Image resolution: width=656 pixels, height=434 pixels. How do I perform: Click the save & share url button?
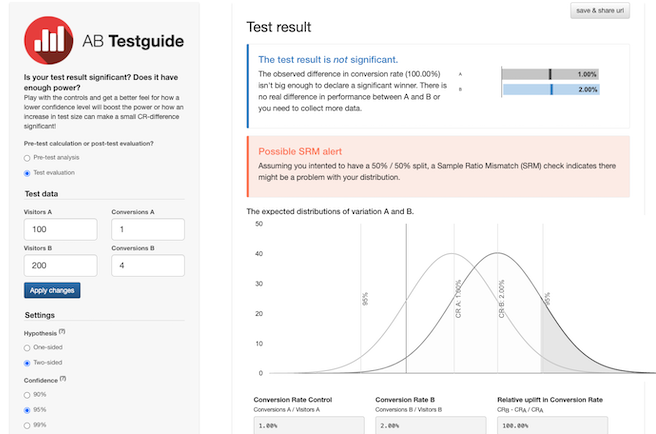(600, 10)
